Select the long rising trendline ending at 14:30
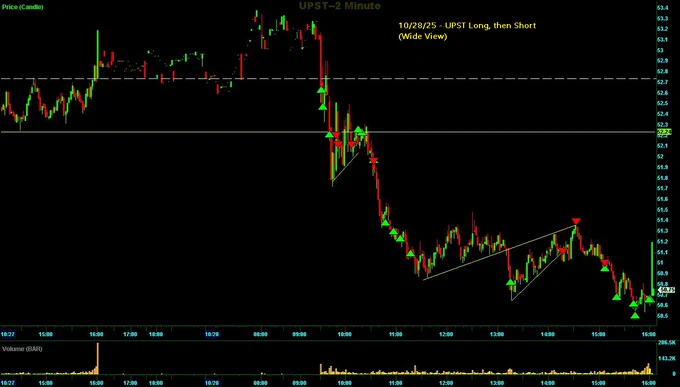Viewport: 680px width, 387px height. click(x=499, y=253)
